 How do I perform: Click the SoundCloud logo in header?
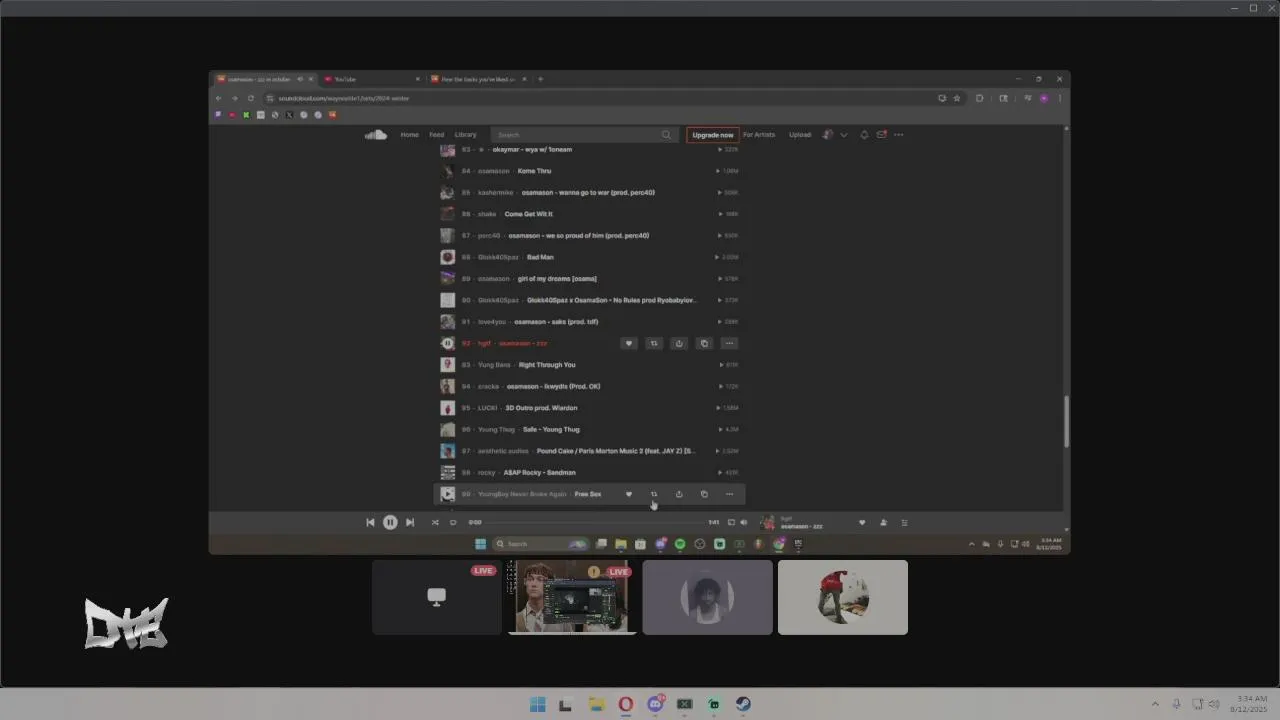[376, 134]
